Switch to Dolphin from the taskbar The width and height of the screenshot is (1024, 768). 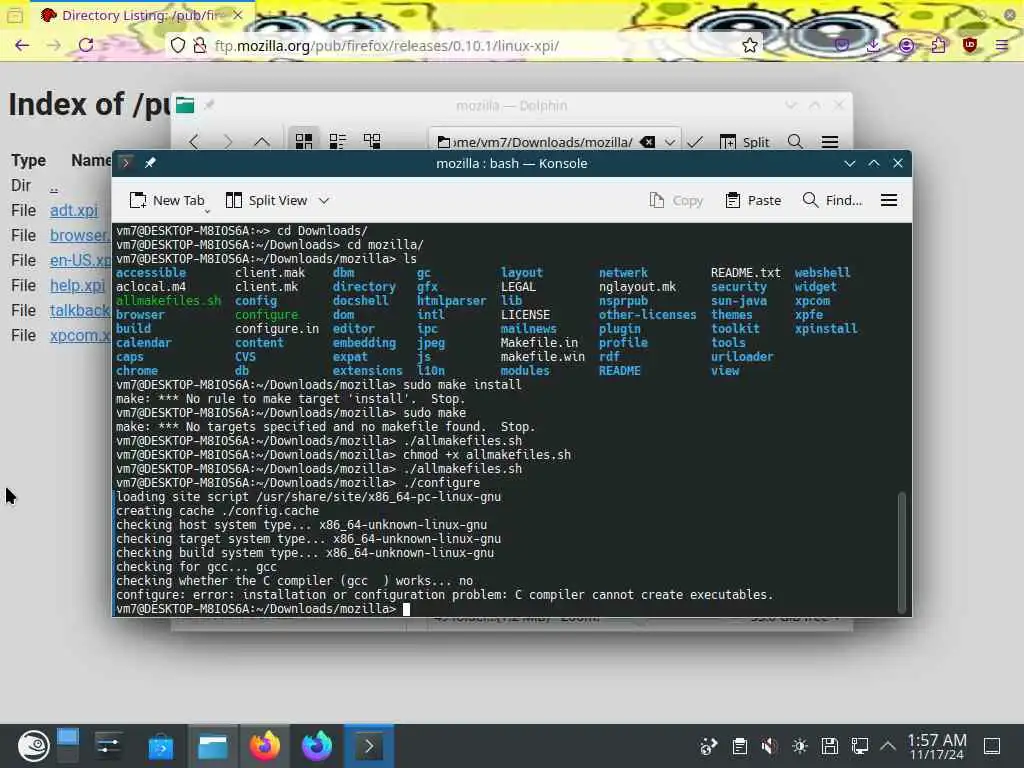213,746
